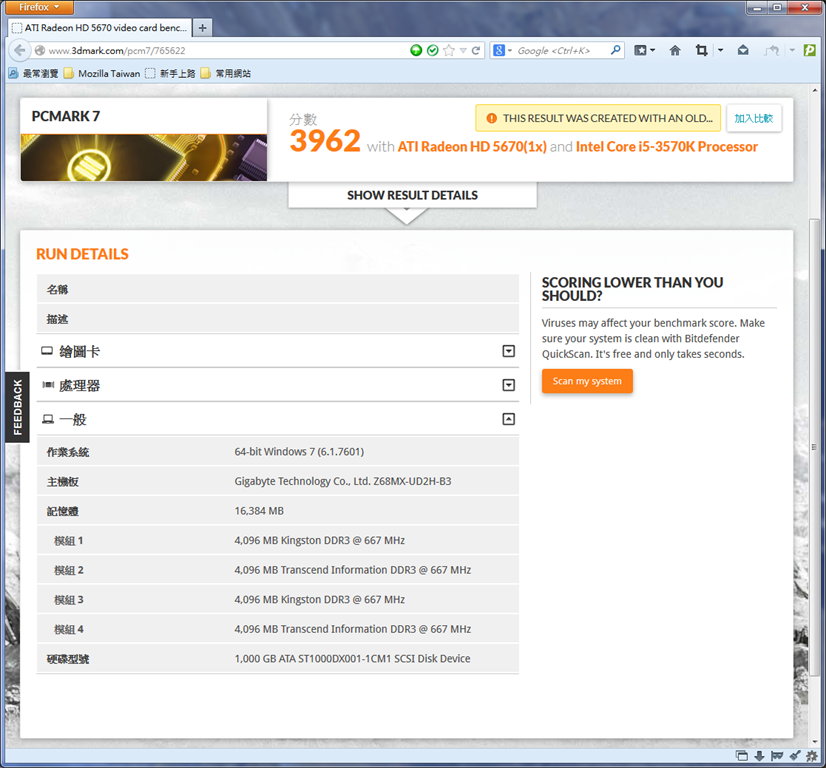The width and height of the screenshot is (826, 768).
Task: Open the address bar history dropdown arrow
Action: point(463,51)
